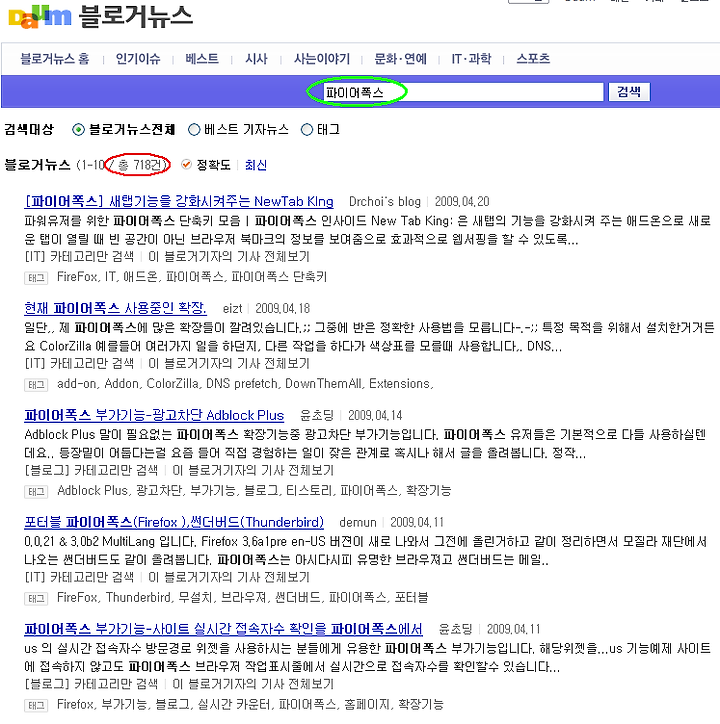Image resolution: width=720 pixels, height=724 pixels.
Task: Open 포터블 파이어폭스 Thunderbird article link
Action: [174, 522]
